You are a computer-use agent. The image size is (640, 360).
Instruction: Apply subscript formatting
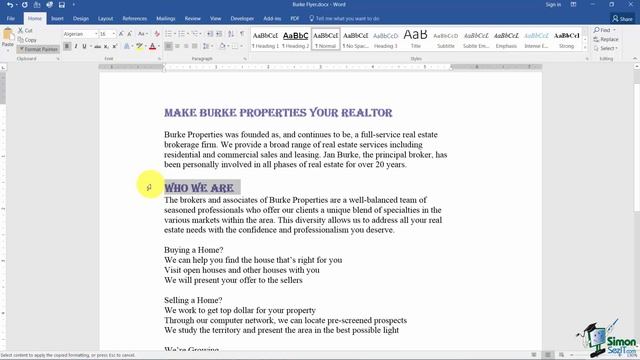pos(106,47)
